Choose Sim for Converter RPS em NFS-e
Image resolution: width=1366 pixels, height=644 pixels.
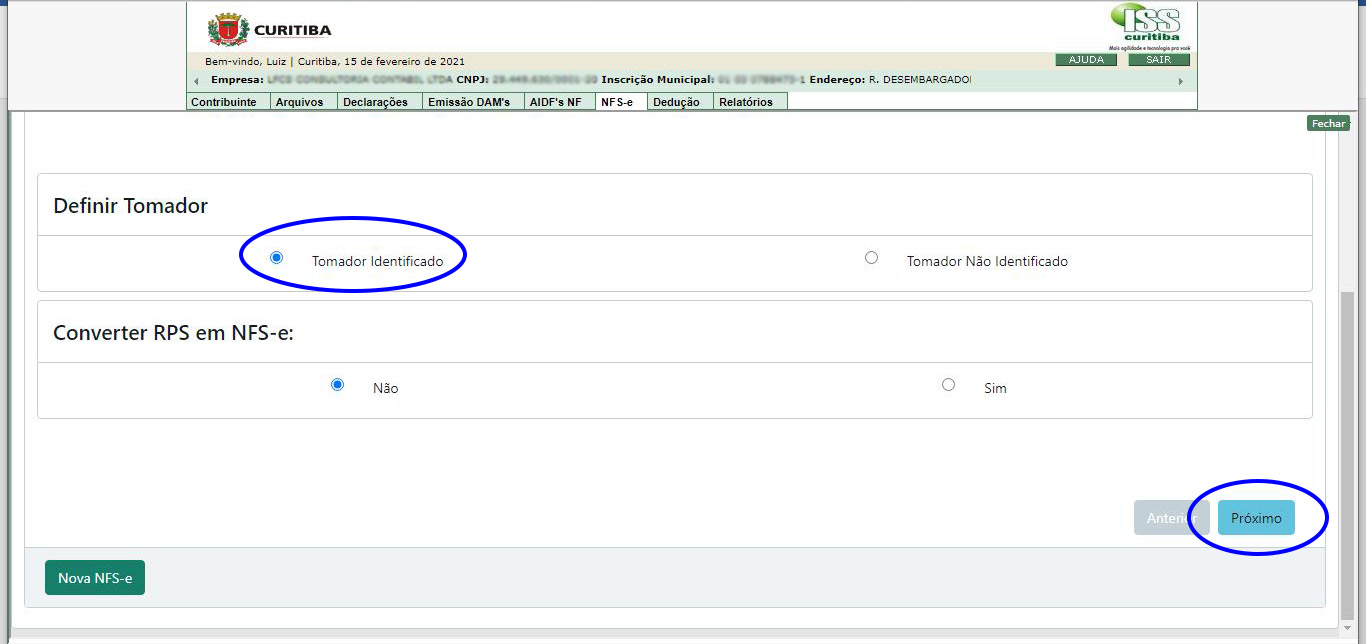click(x=948, y=385)
